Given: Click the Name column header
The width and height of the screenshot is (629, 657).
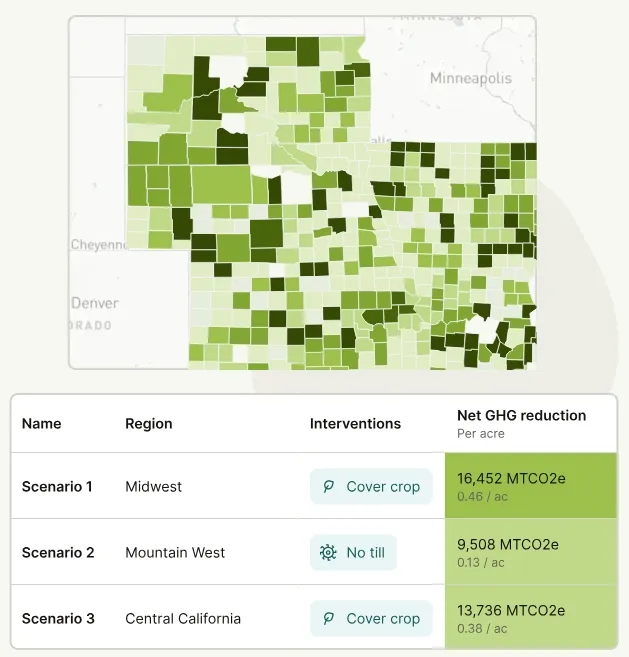Looking at the screenshot, I should pyautogui.click(x=42, y=424).
